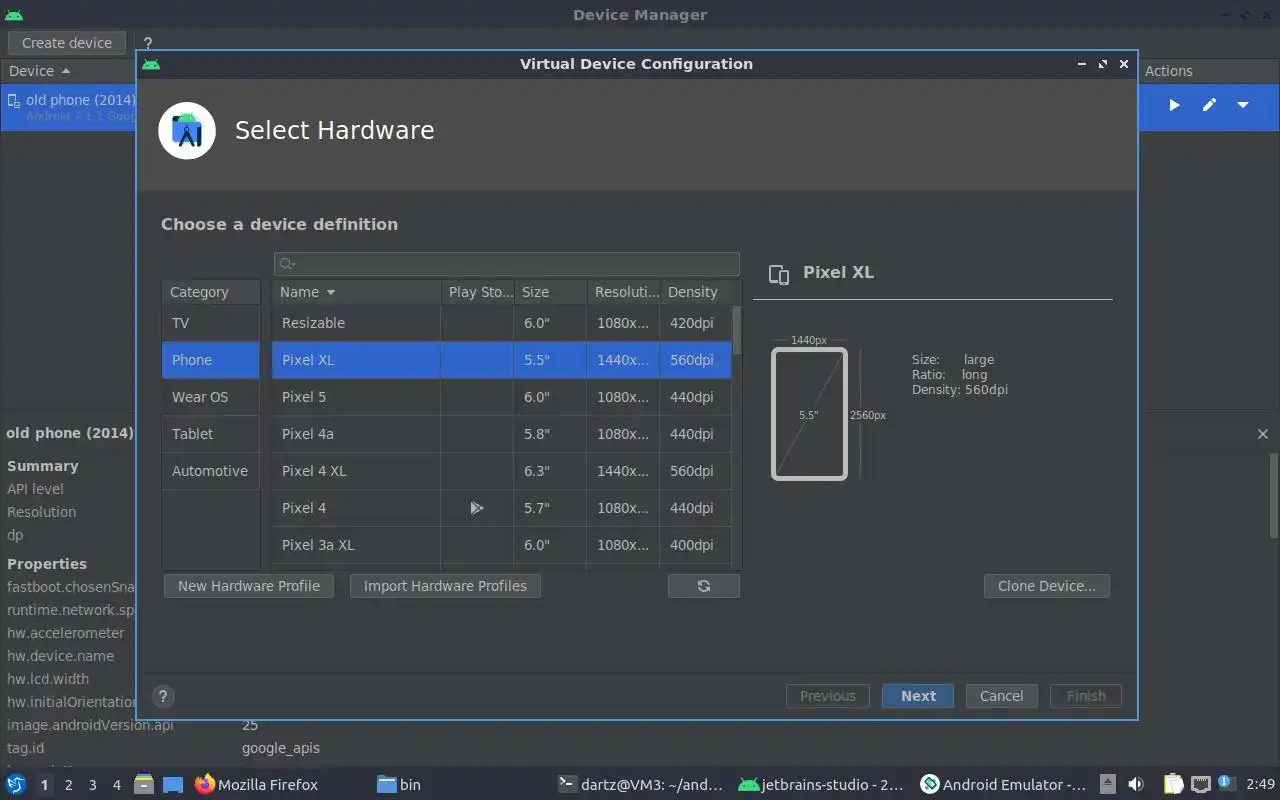The width and height of the screenshot is (1280, 800).
Task: Click the Resolution column header
Action: pos(624,292)
